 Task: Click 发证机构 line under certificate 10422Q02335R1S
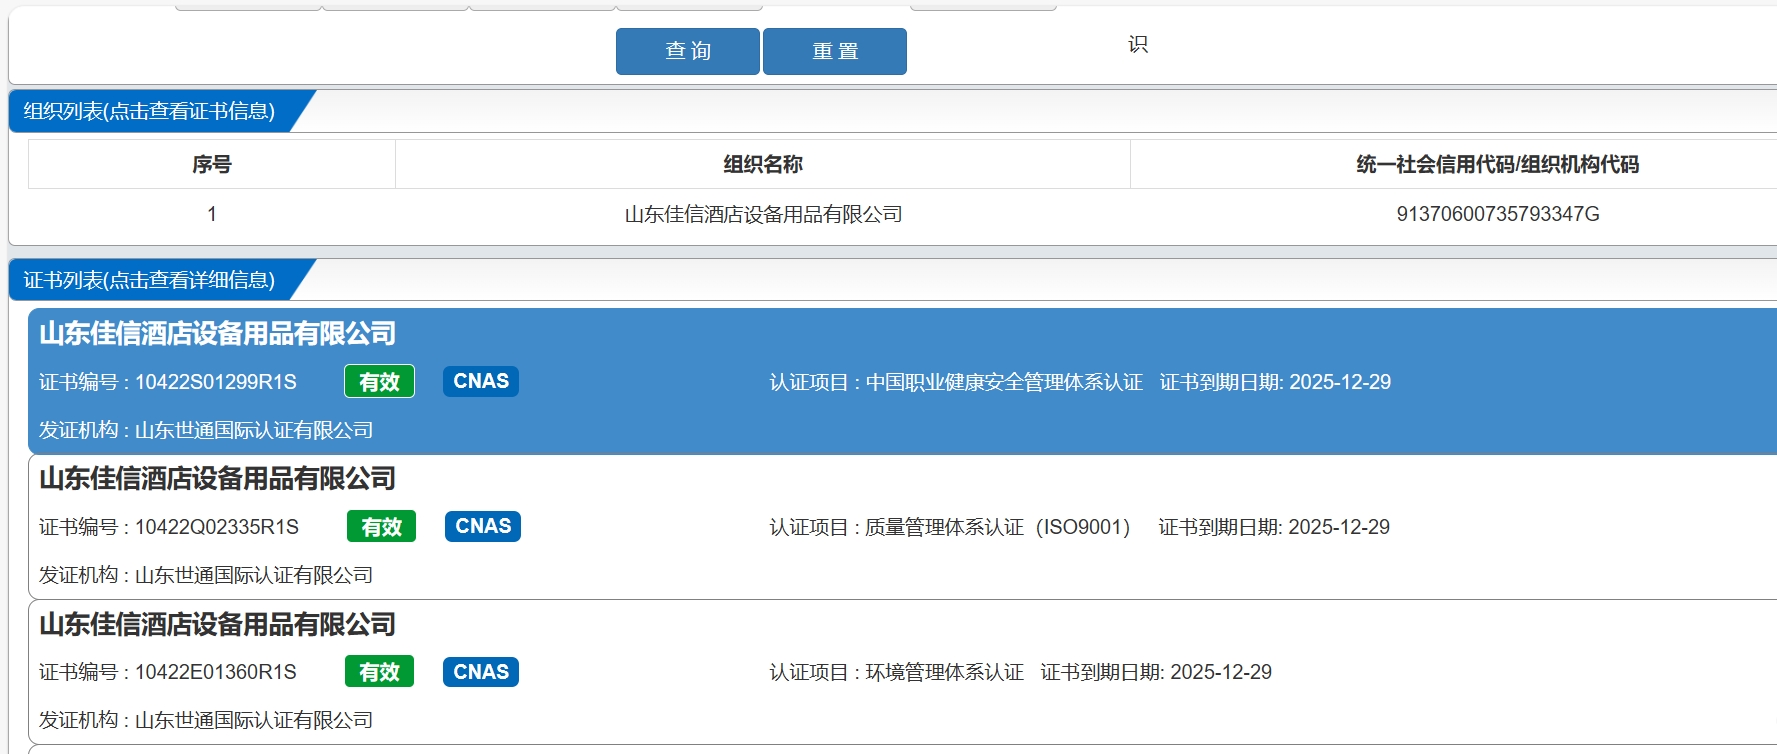206,575
